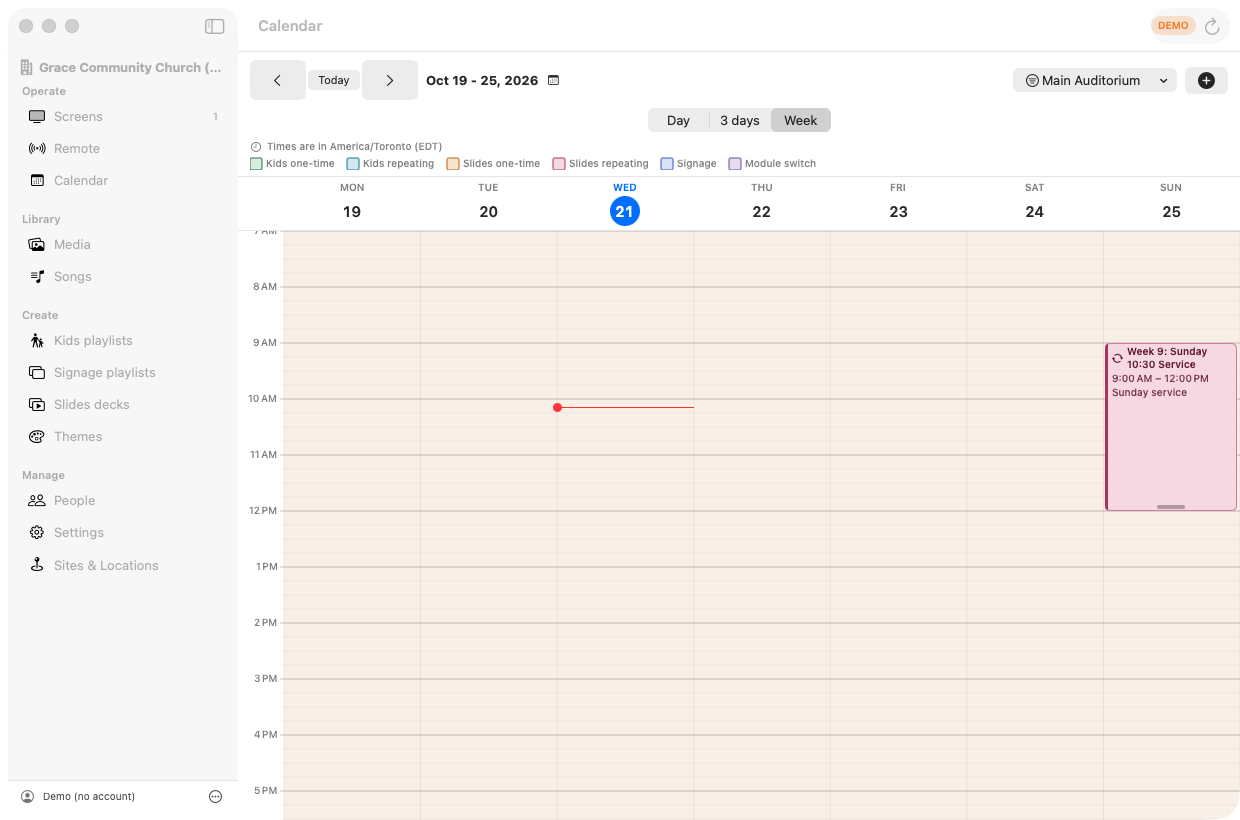Click the timezone America/Toronto notice
This screenshot has height=820, width=1240.
[346, 146]
